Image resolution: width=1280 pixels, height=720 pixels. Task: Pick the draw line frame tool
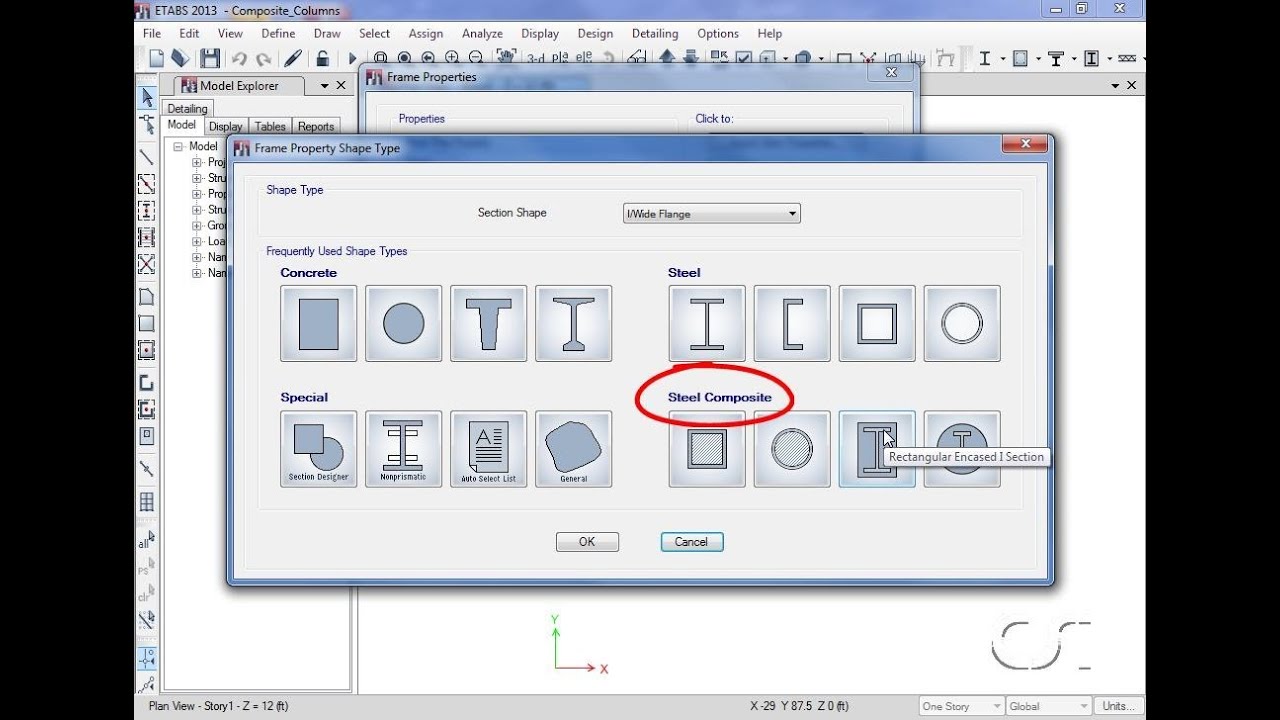[146, 157]
